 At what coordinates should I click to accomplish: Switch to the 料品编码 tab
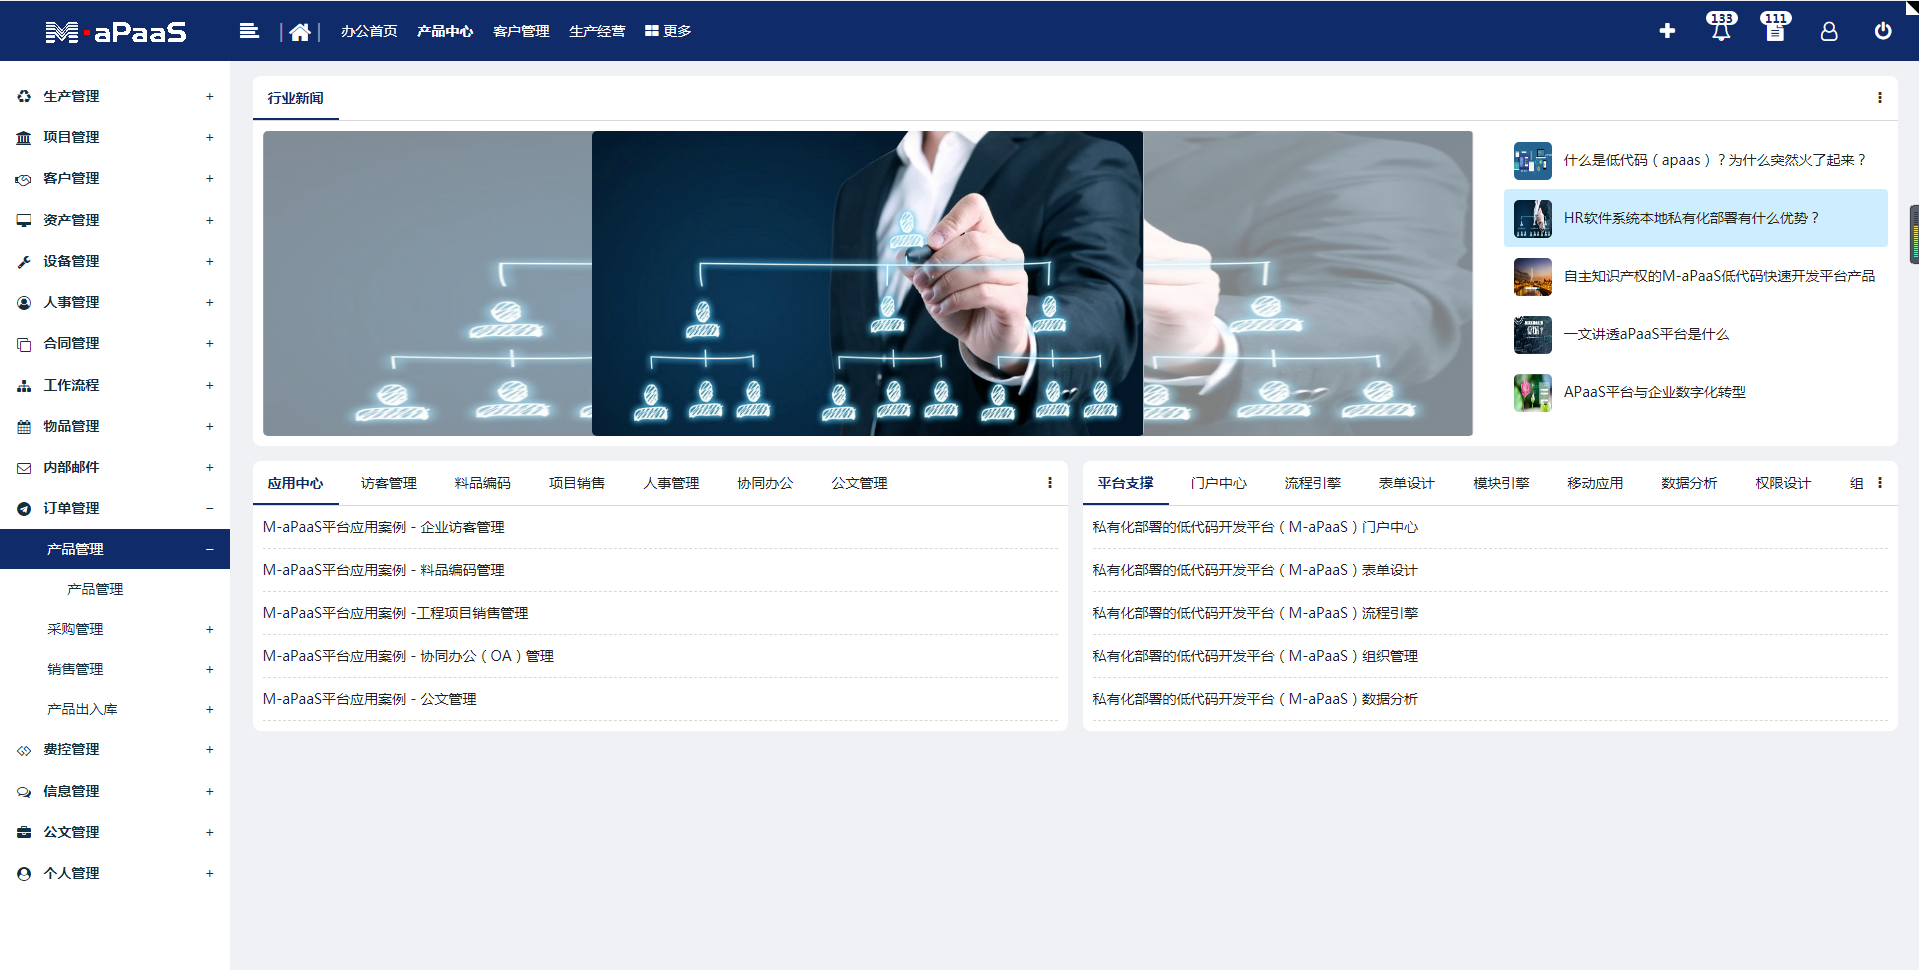click(x=483, y=484)
